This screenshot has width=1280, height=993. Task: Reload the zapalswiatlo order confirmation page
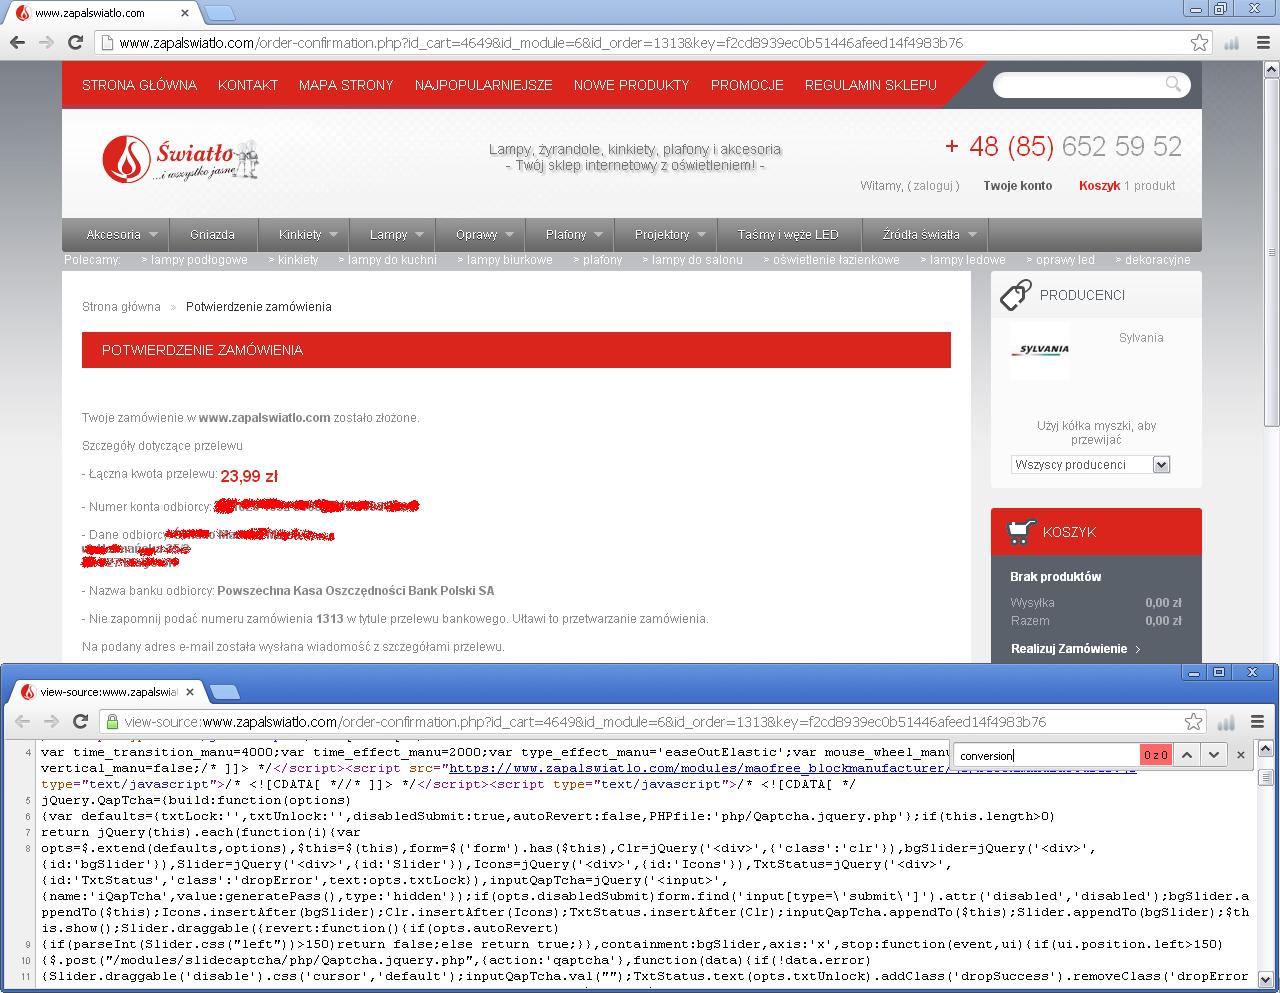[75, 42]
